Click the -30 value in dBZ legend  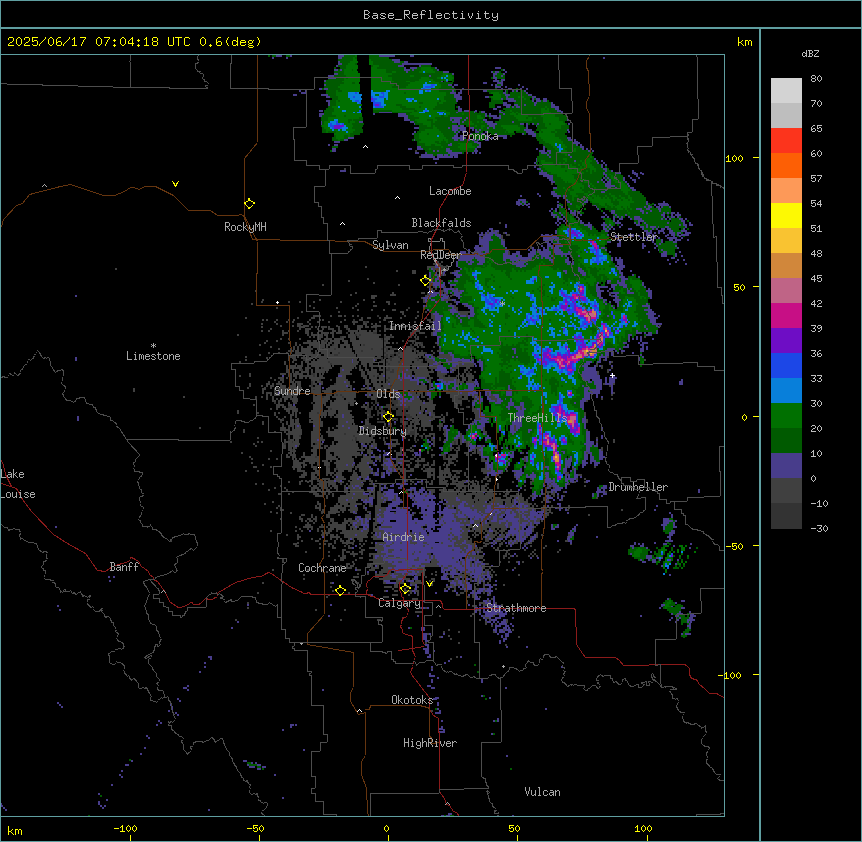click(819, 528)
